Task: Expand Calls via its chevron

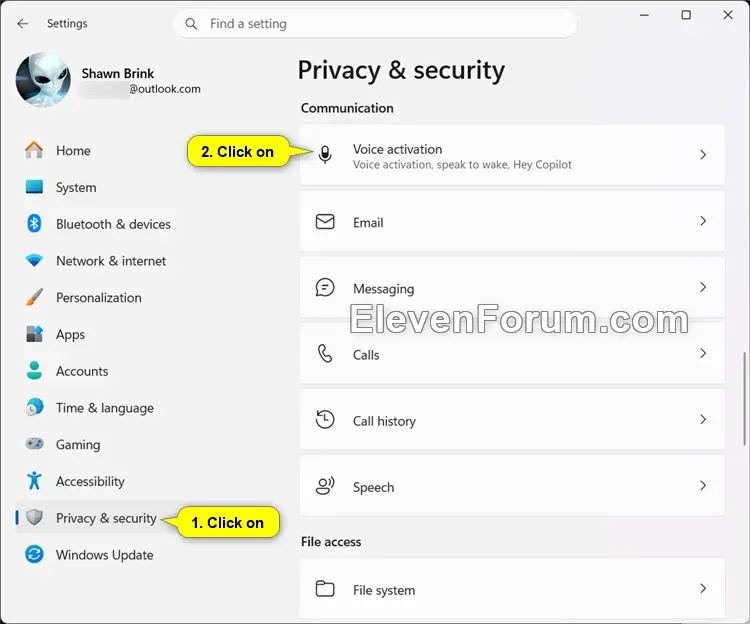Action: 703,353
